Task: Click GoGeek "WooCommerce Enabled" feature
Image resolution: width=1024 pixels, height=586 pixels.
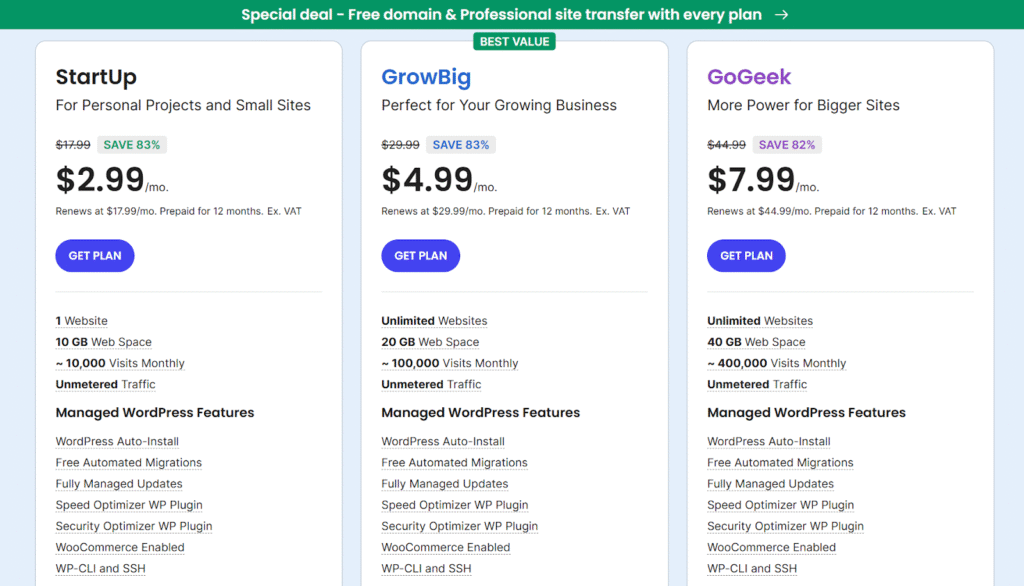Action: coord(771,547)
